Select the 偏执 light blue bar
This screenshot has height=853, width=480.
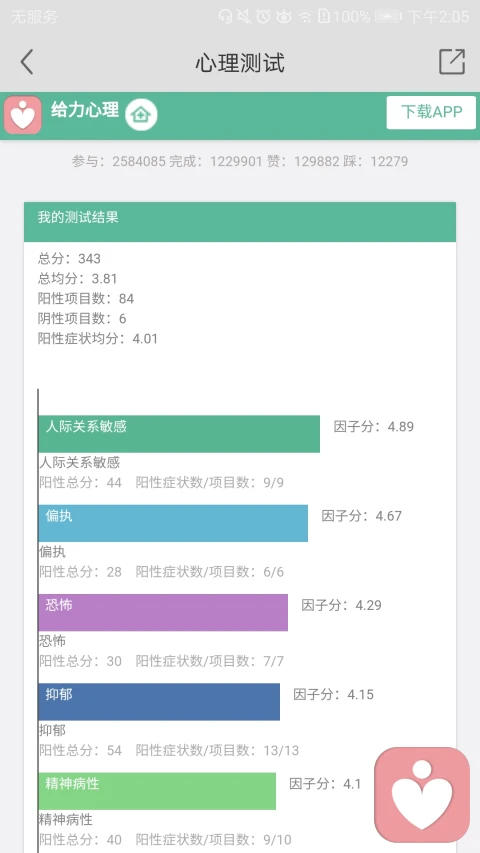point(173,523)
